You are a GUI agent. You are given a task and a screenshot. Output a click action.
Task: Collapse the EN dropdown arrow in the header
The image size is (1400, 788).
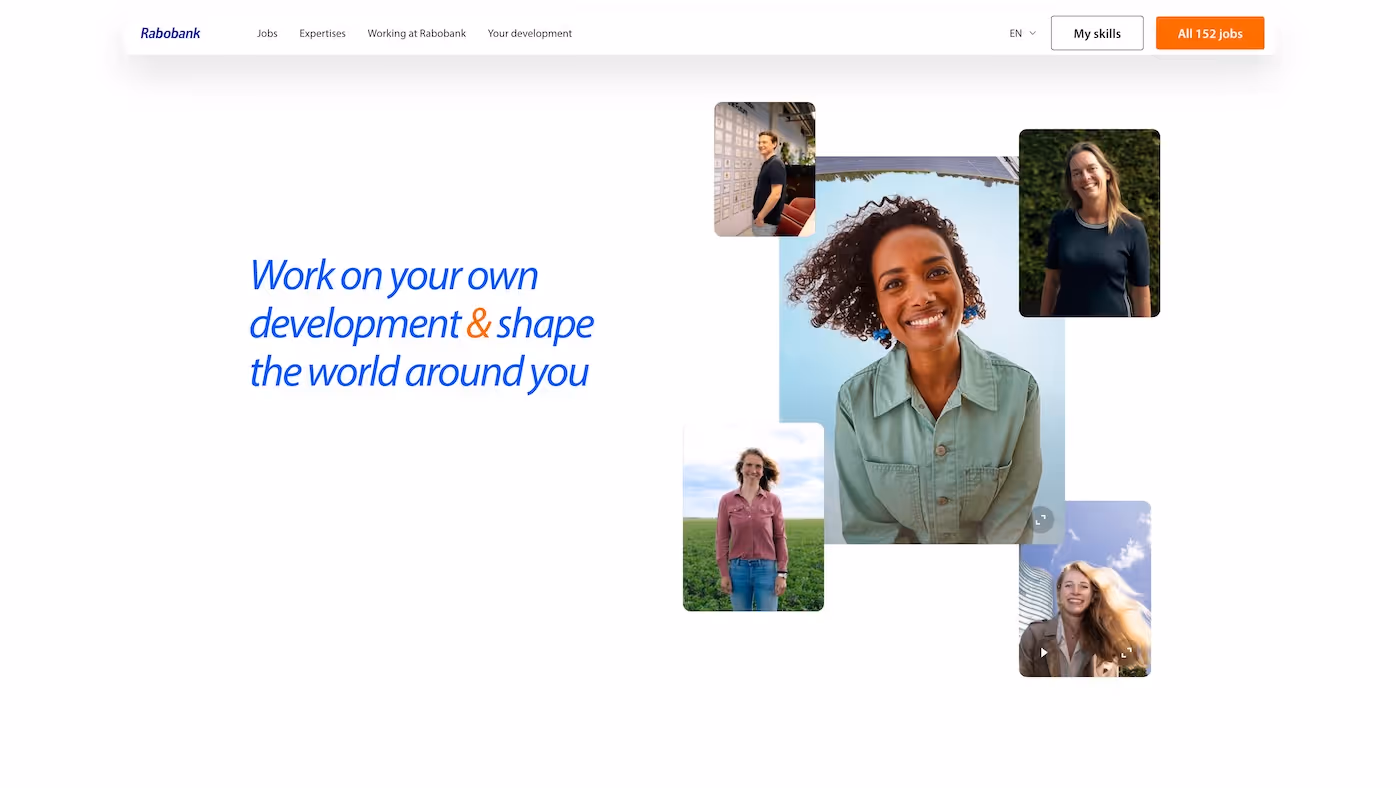point(1031,31)
